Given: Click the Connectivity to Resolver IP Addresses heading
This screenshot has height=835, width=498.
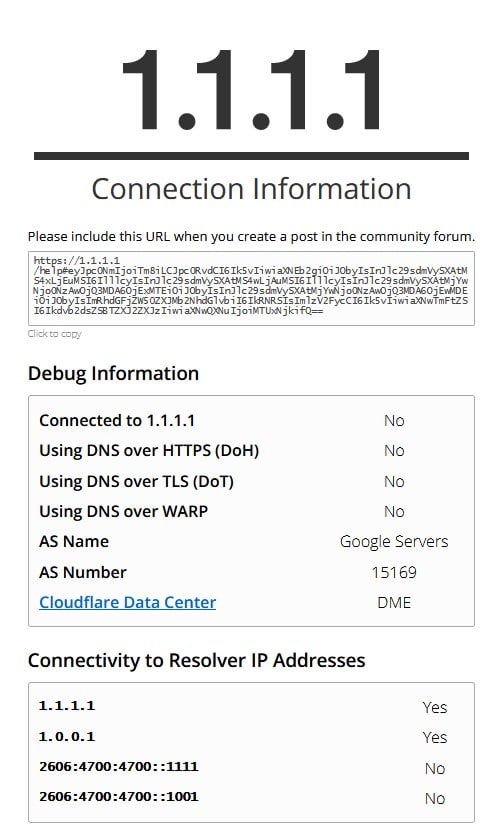Looking at the screenshot, I should [x=197, y=660].
